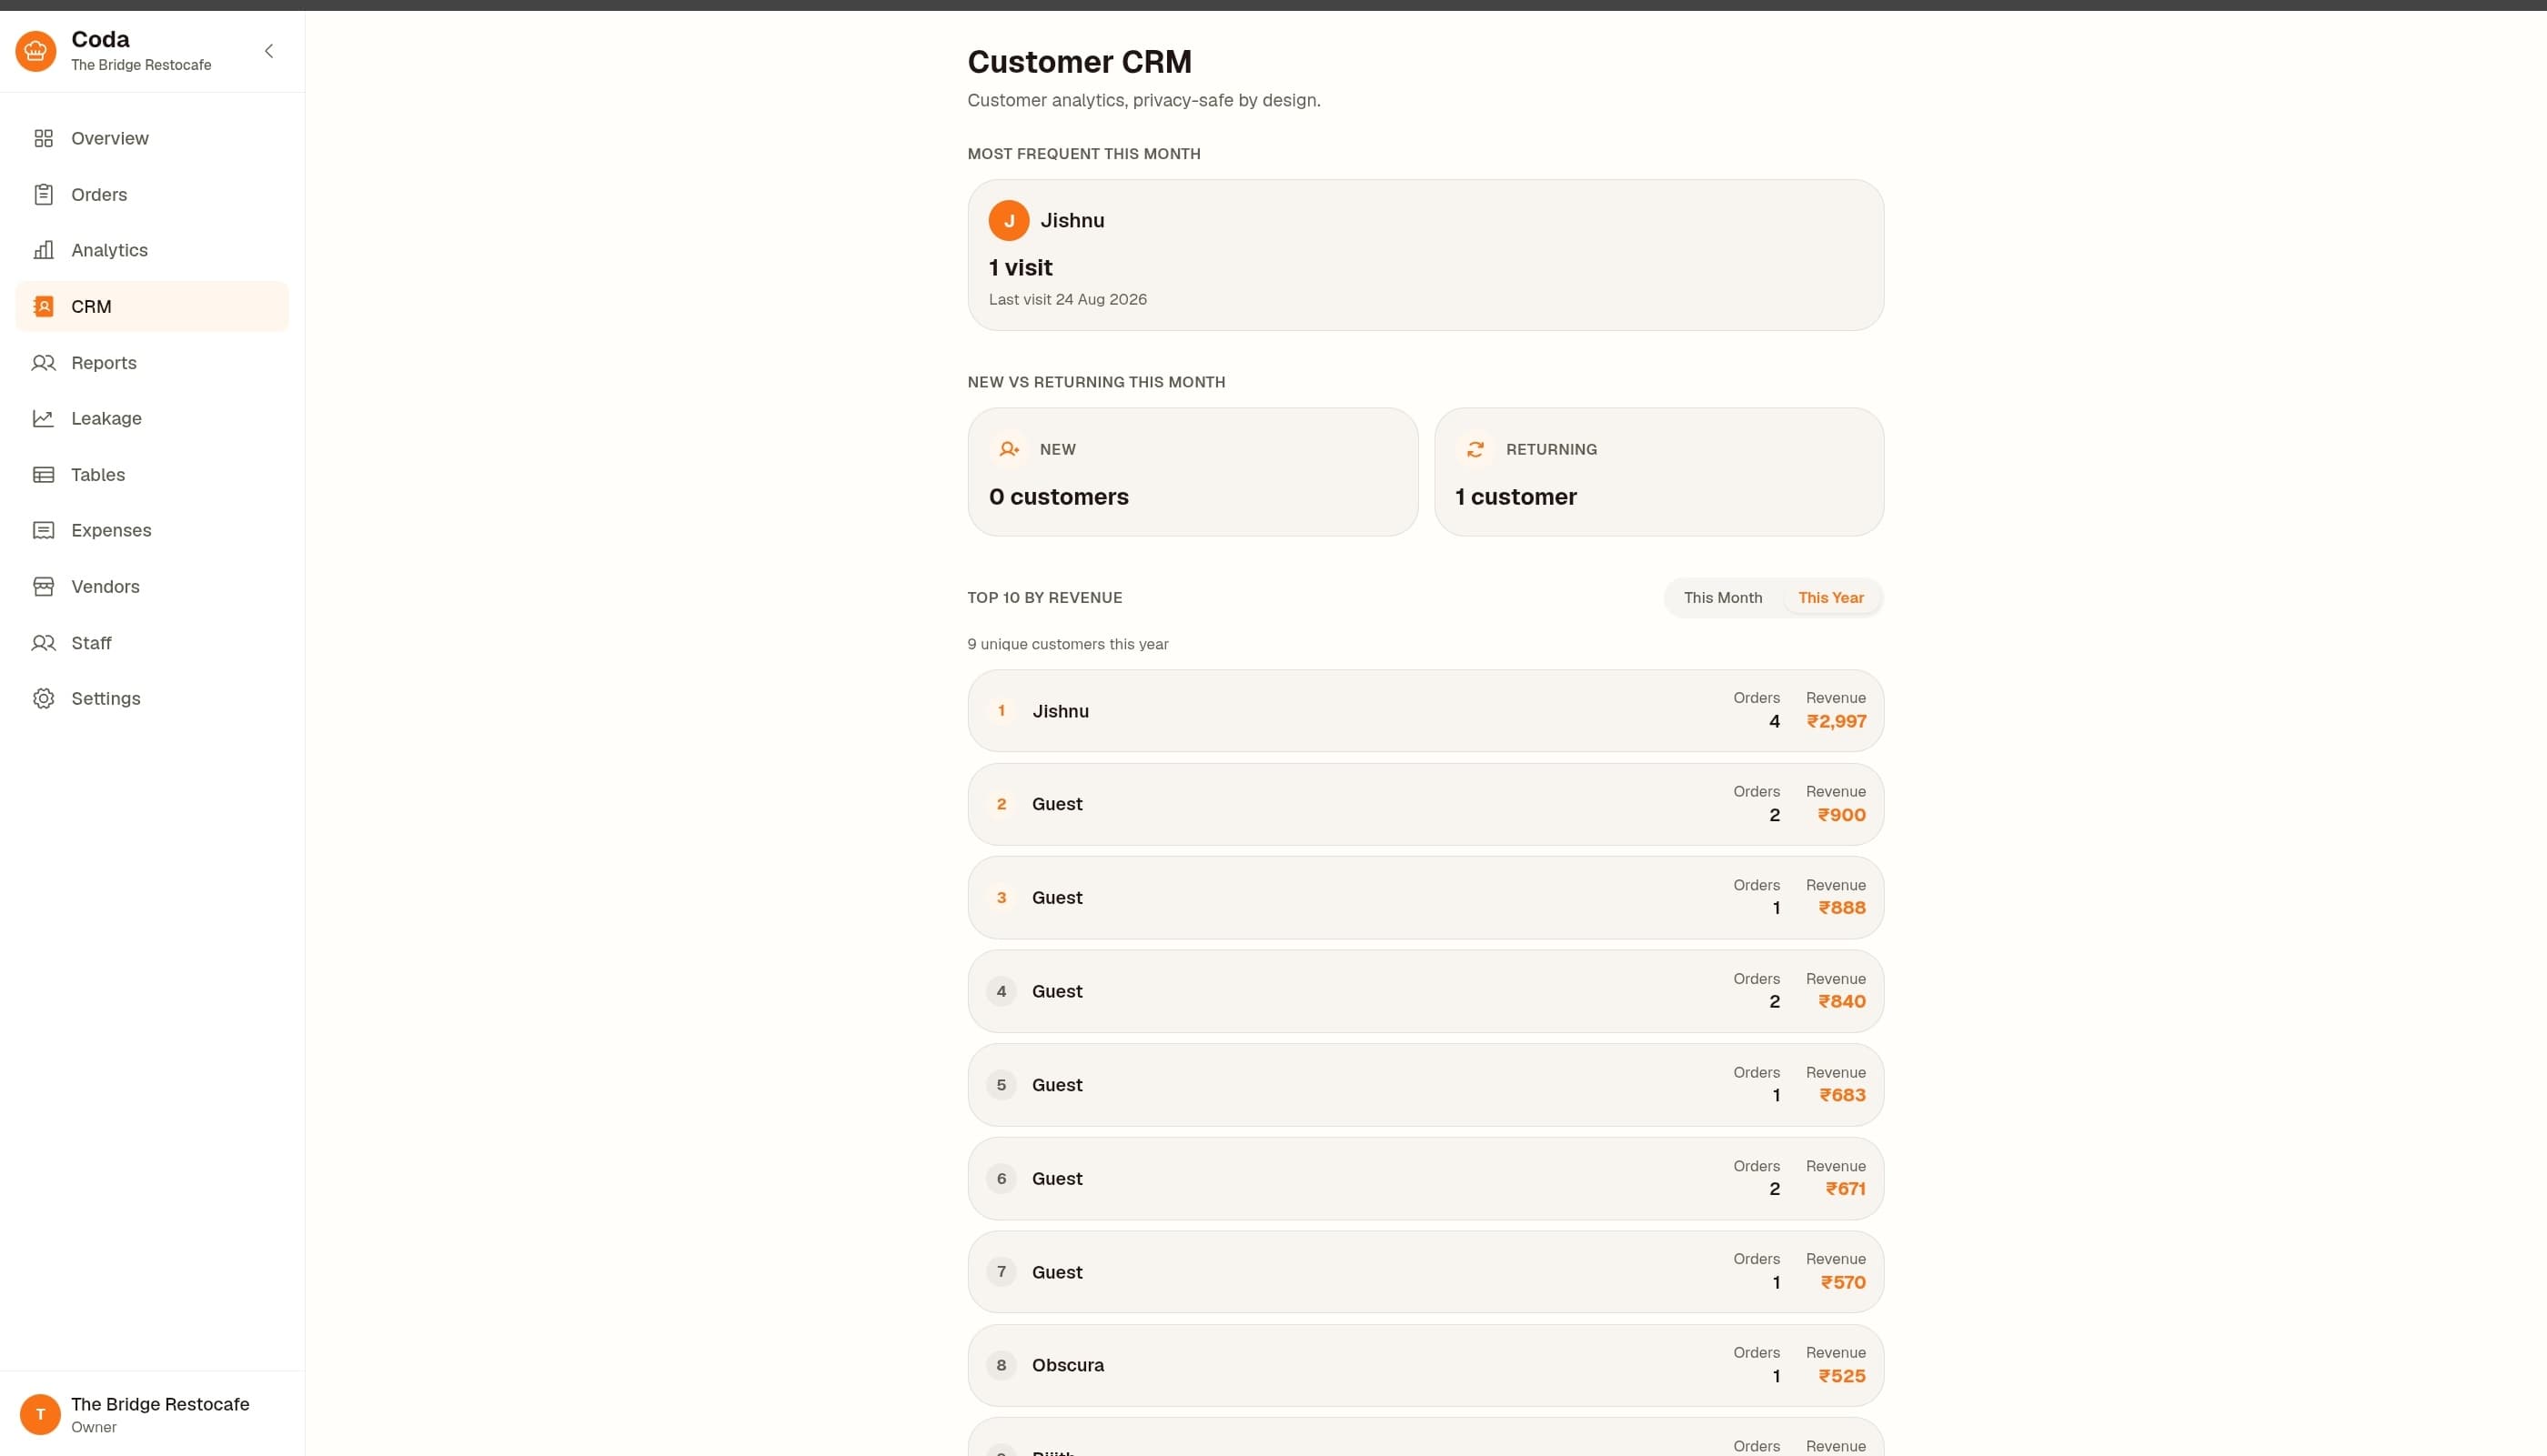Click the 'Last visit 24 Aug 2026' text
This screenshot has width=2547, height=1456.
[x=1068, y=299]
